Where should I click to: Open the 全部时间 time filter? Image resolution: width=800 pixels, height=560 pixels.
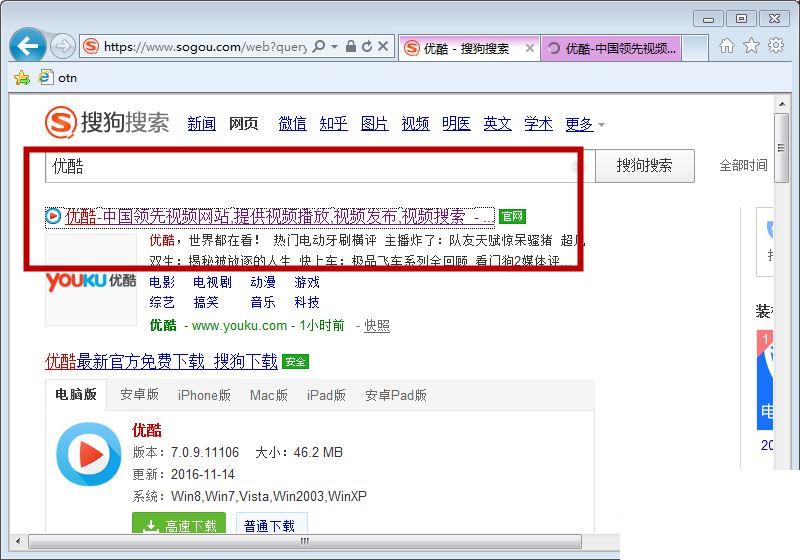coord(743,166)
